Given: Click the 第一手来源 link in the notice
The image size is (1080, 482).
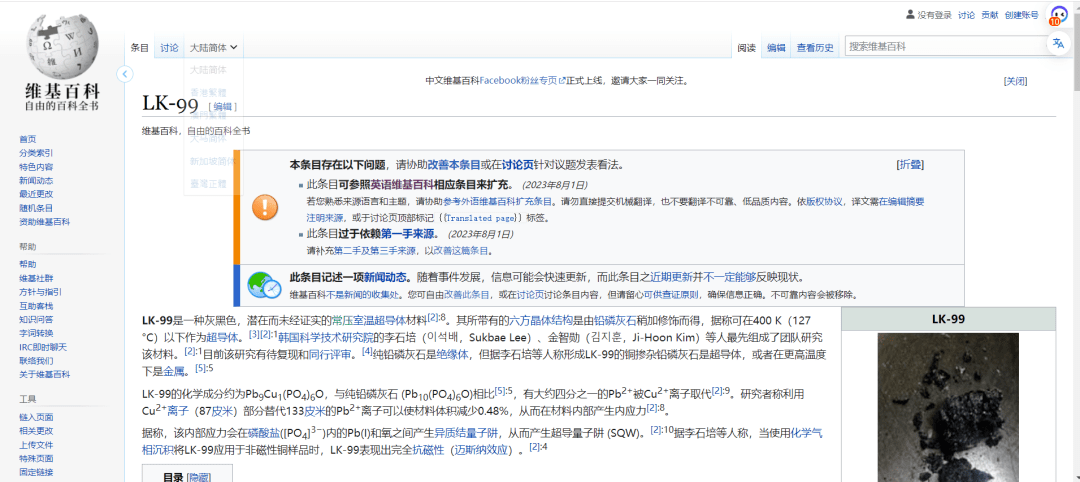Looking at the screenshot, I should 410,233.
